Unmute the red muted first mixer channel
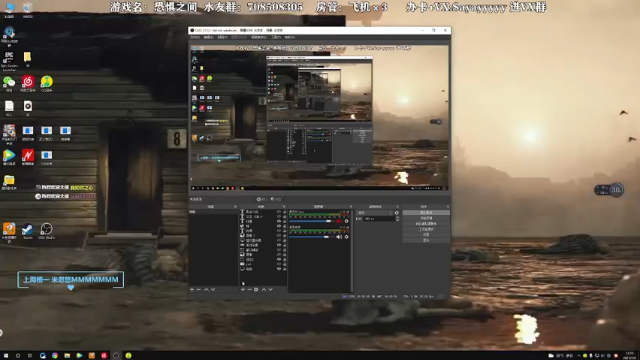 339,221
